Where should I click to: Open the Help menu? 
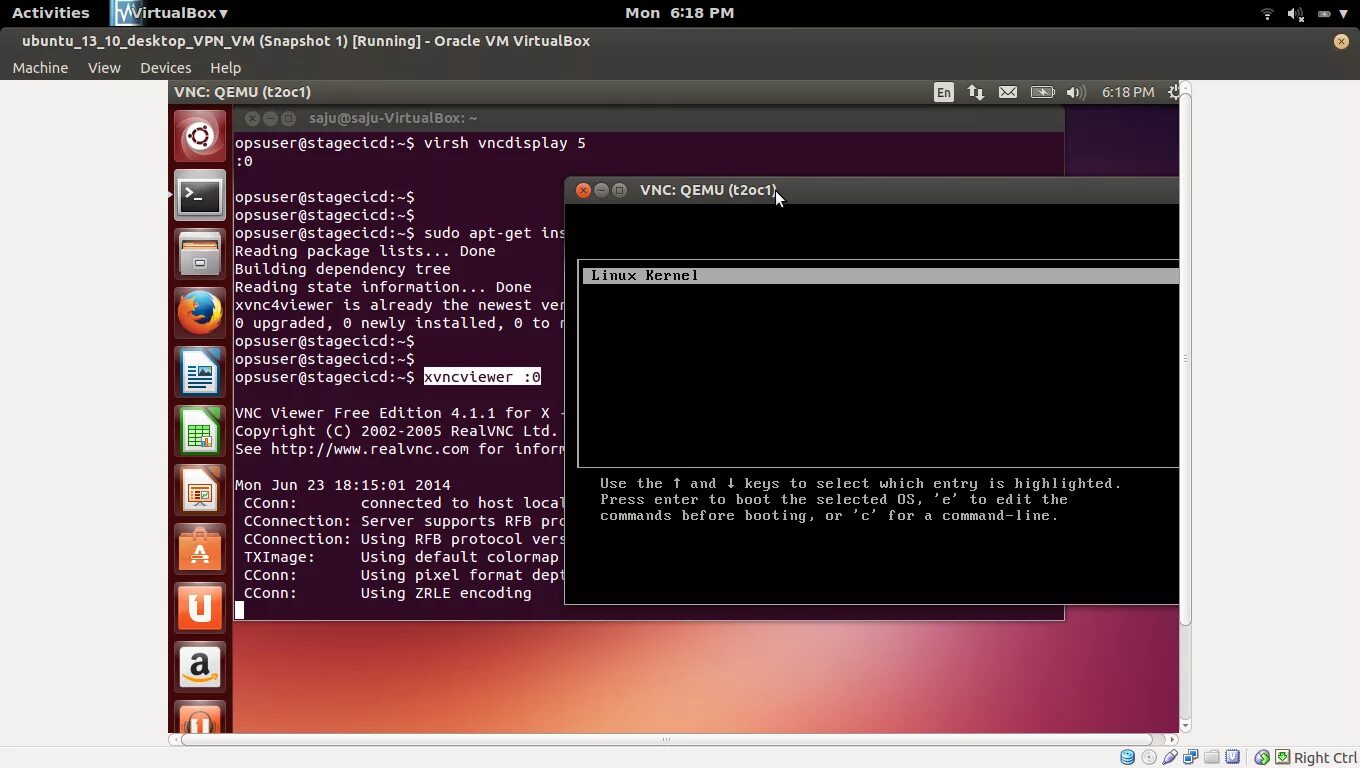tap(225, 68)
